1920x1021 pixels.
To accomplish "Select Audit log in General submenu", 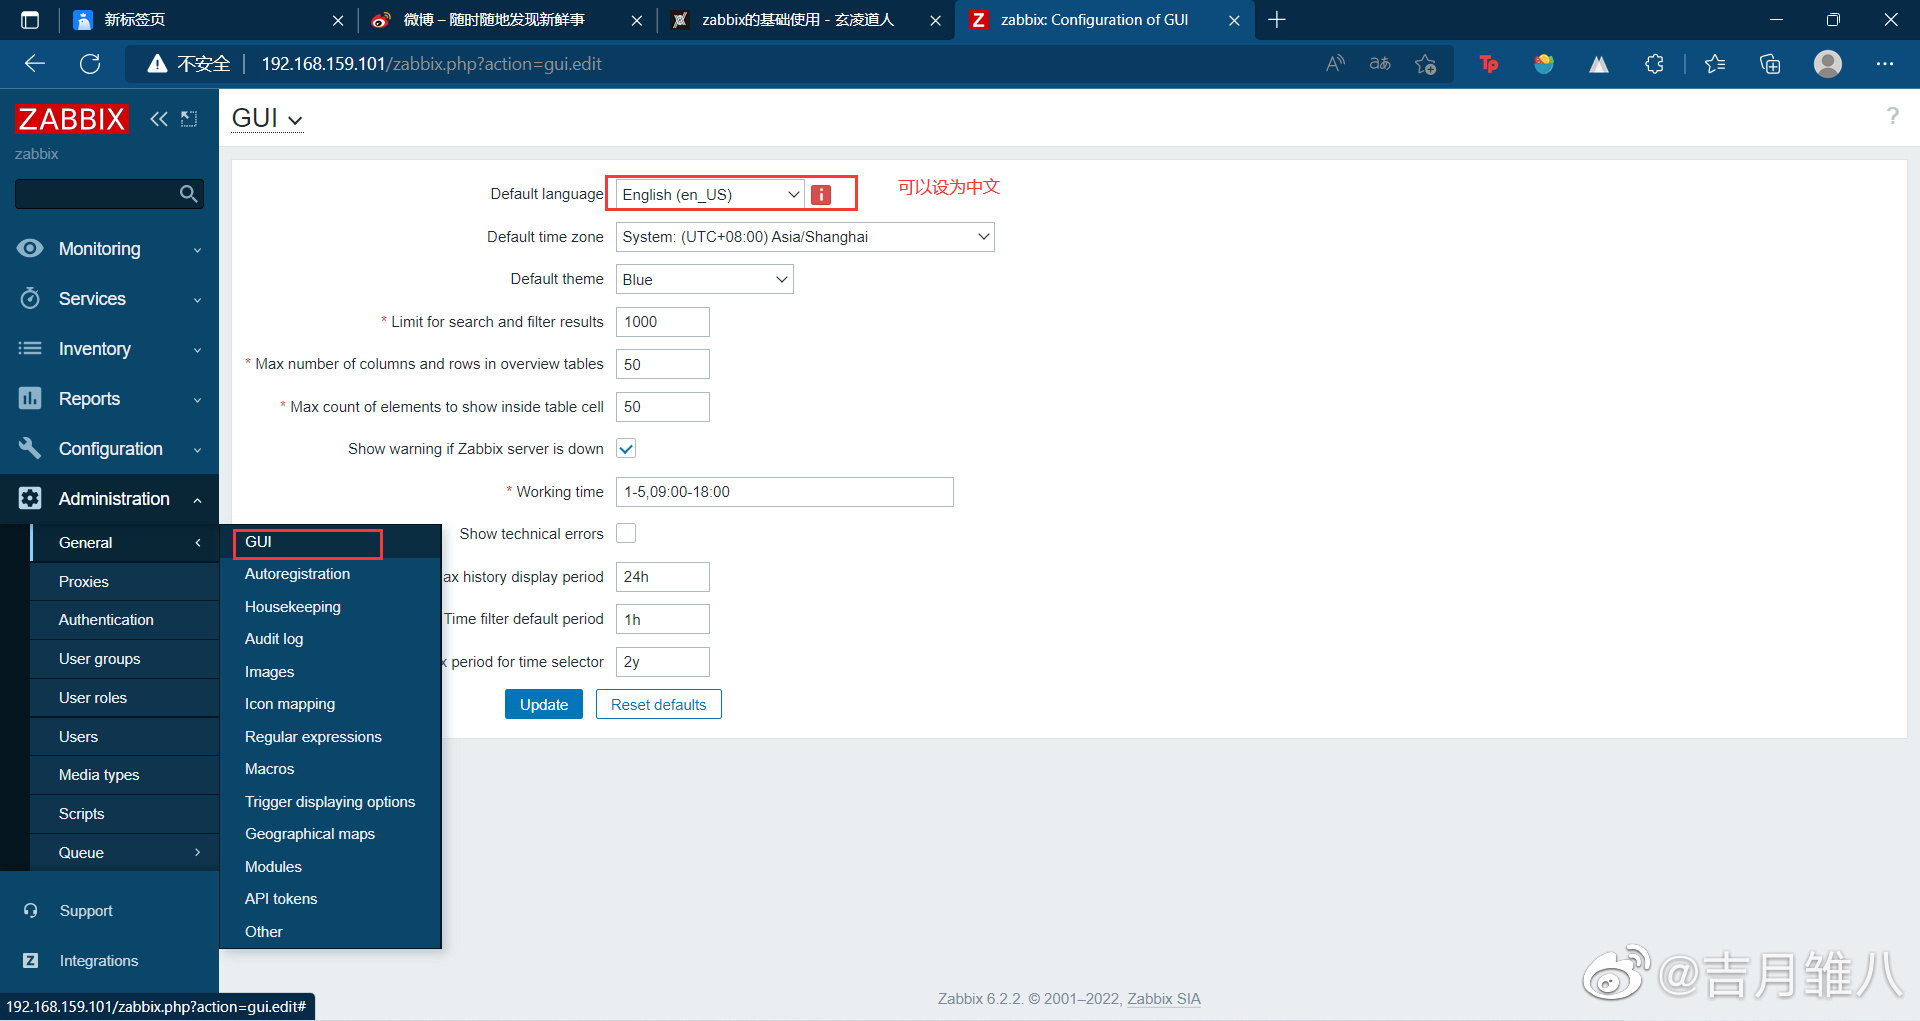I will 274,639.
